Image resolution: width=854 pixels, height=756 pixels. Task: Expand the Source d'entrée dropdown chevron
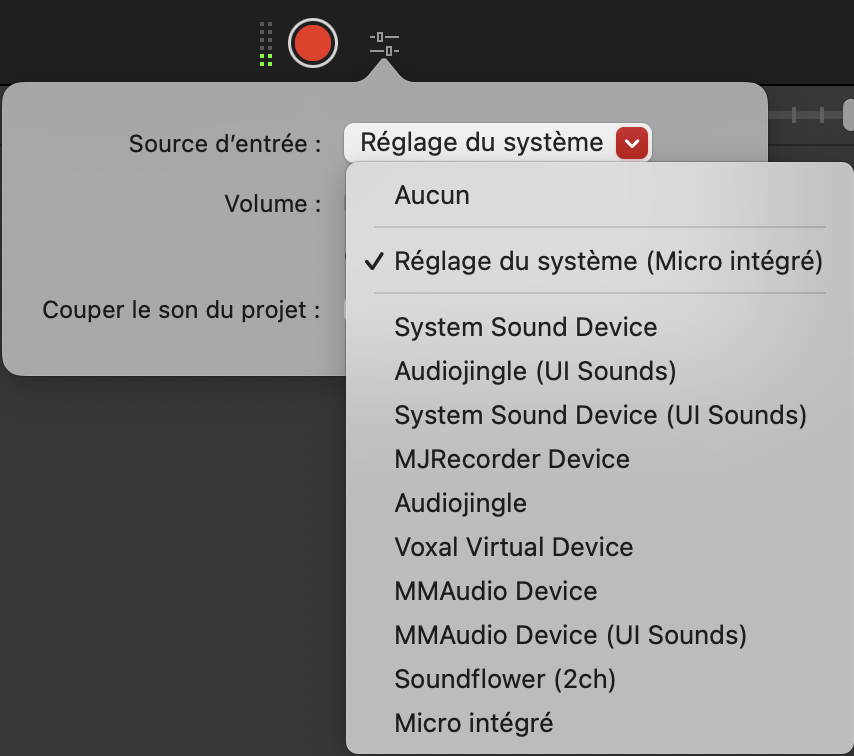pyautogui.click(x=631, y=143)
